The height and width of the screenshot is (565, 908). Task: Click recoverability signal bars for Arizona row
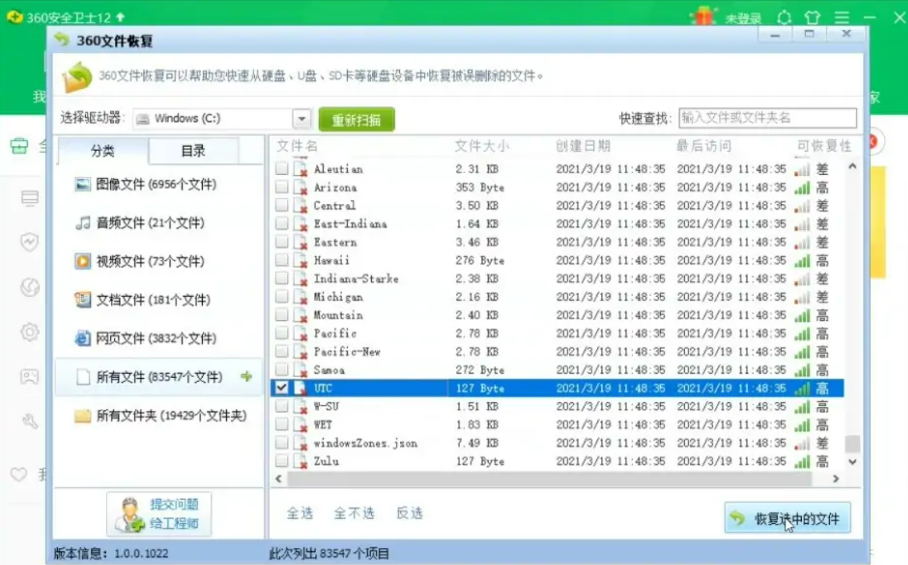[x=802, y=188]
